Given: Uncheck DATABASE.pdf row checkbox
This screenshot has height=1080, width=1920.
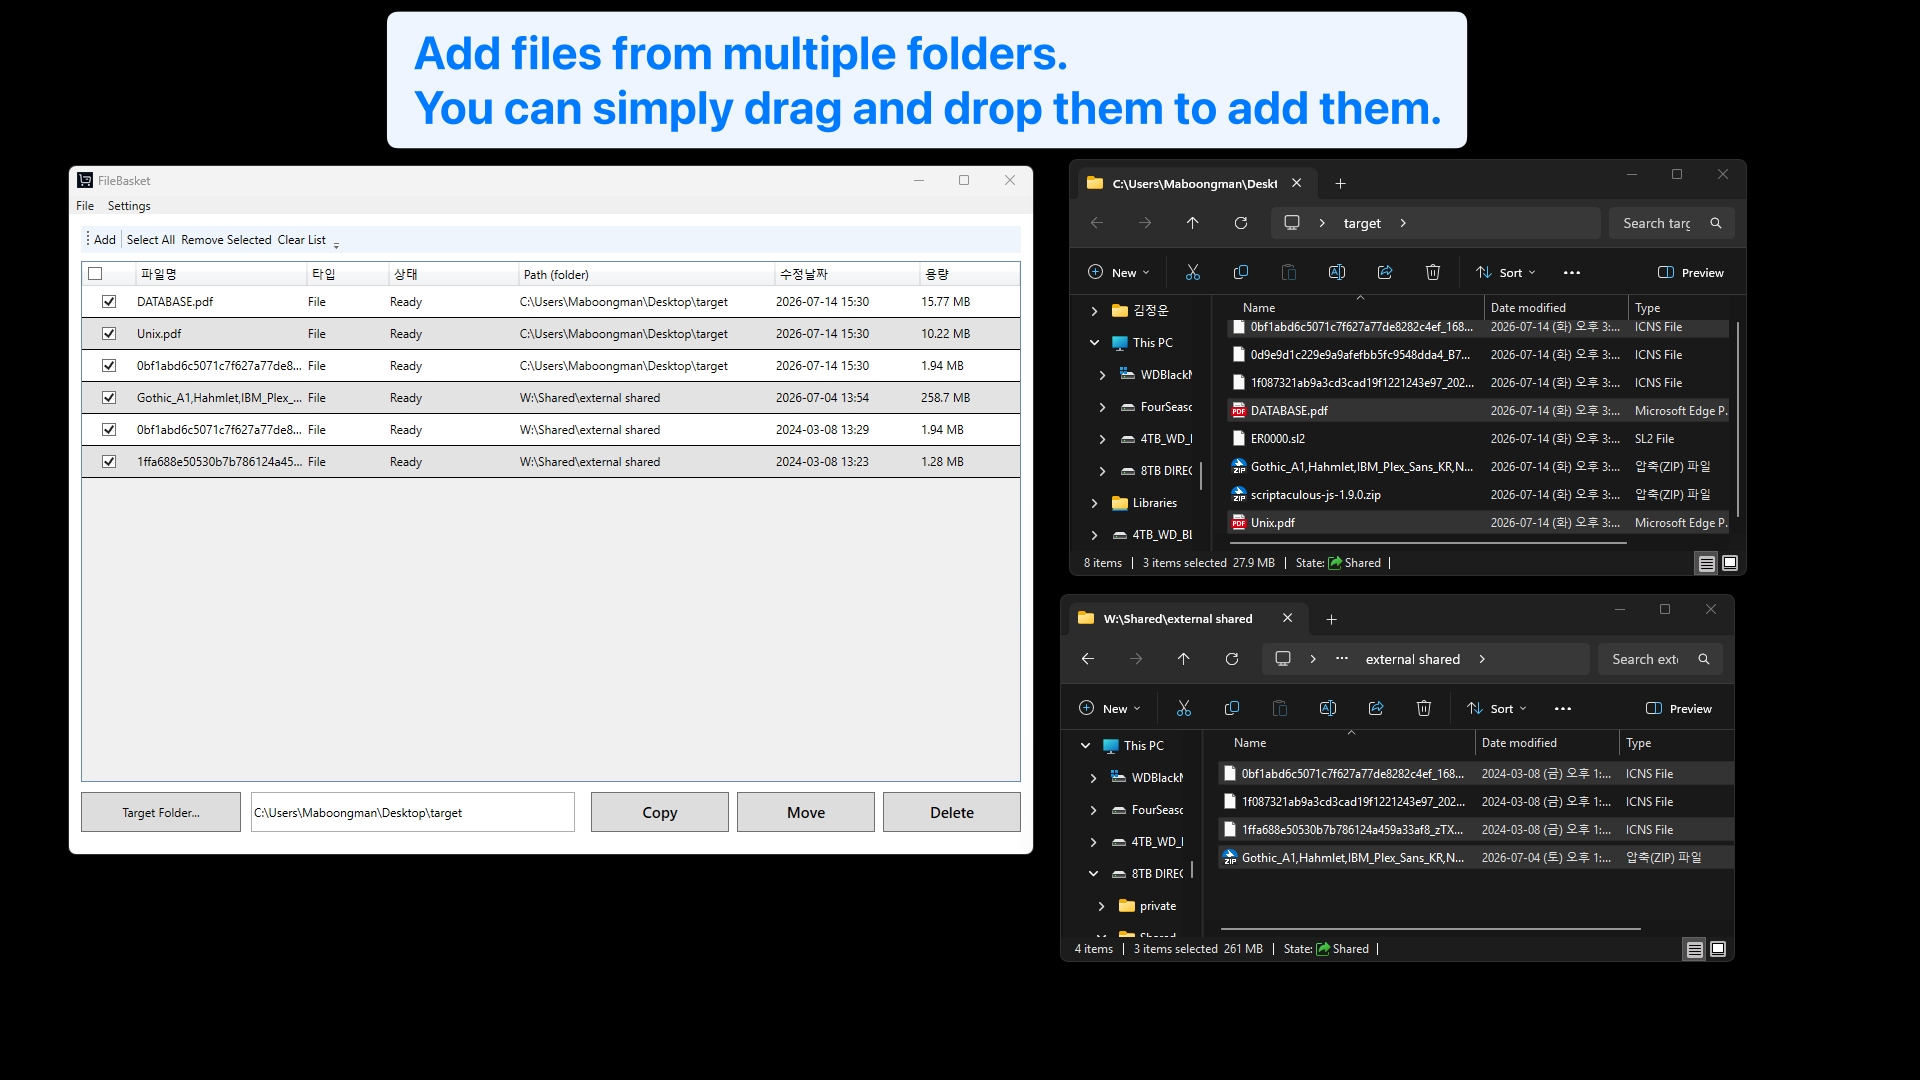Looking at the screenshot, I should [109, 301].
